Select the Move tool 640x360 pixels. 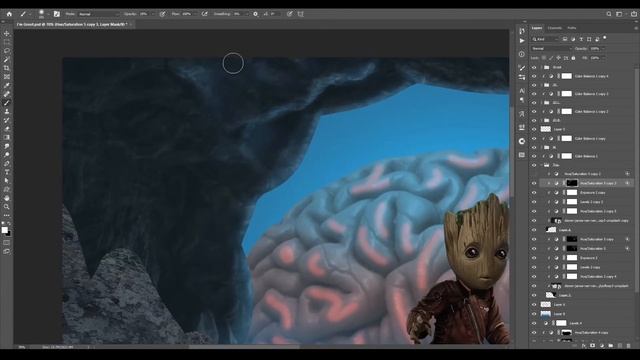pyautogui.click(x=7, y=33)
